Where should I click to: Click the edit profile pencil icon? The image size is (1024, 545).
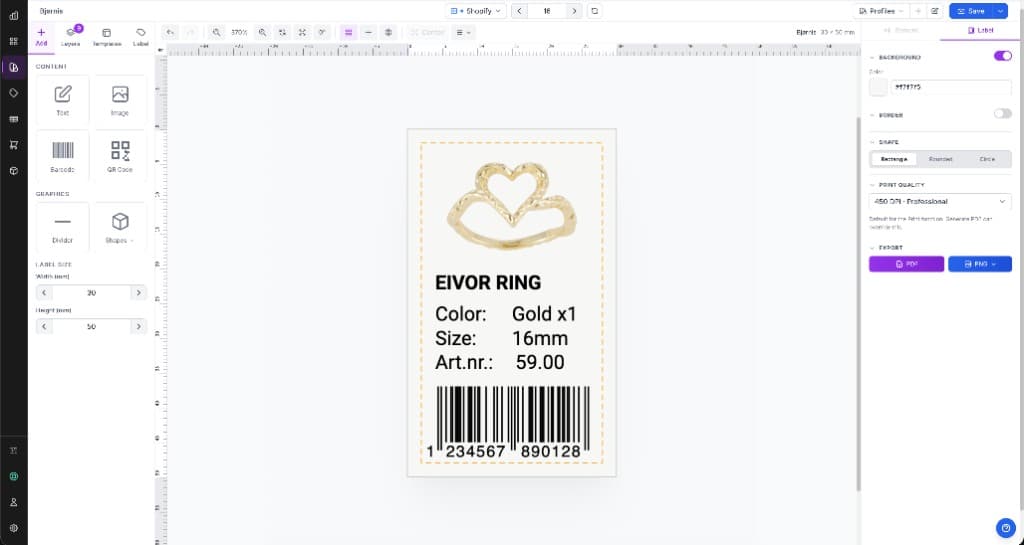935,11
